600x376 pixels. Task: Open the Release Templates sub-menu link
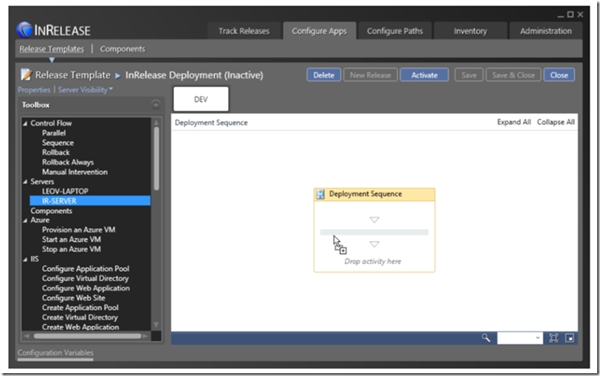[x=52, y=49]
